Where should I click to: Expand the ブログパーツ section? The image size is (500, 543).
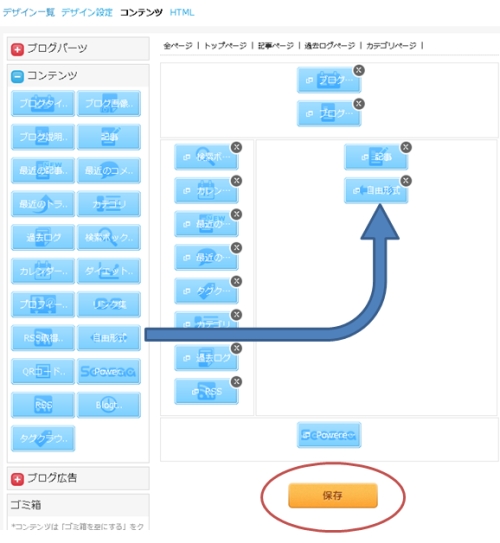(17, 49)
